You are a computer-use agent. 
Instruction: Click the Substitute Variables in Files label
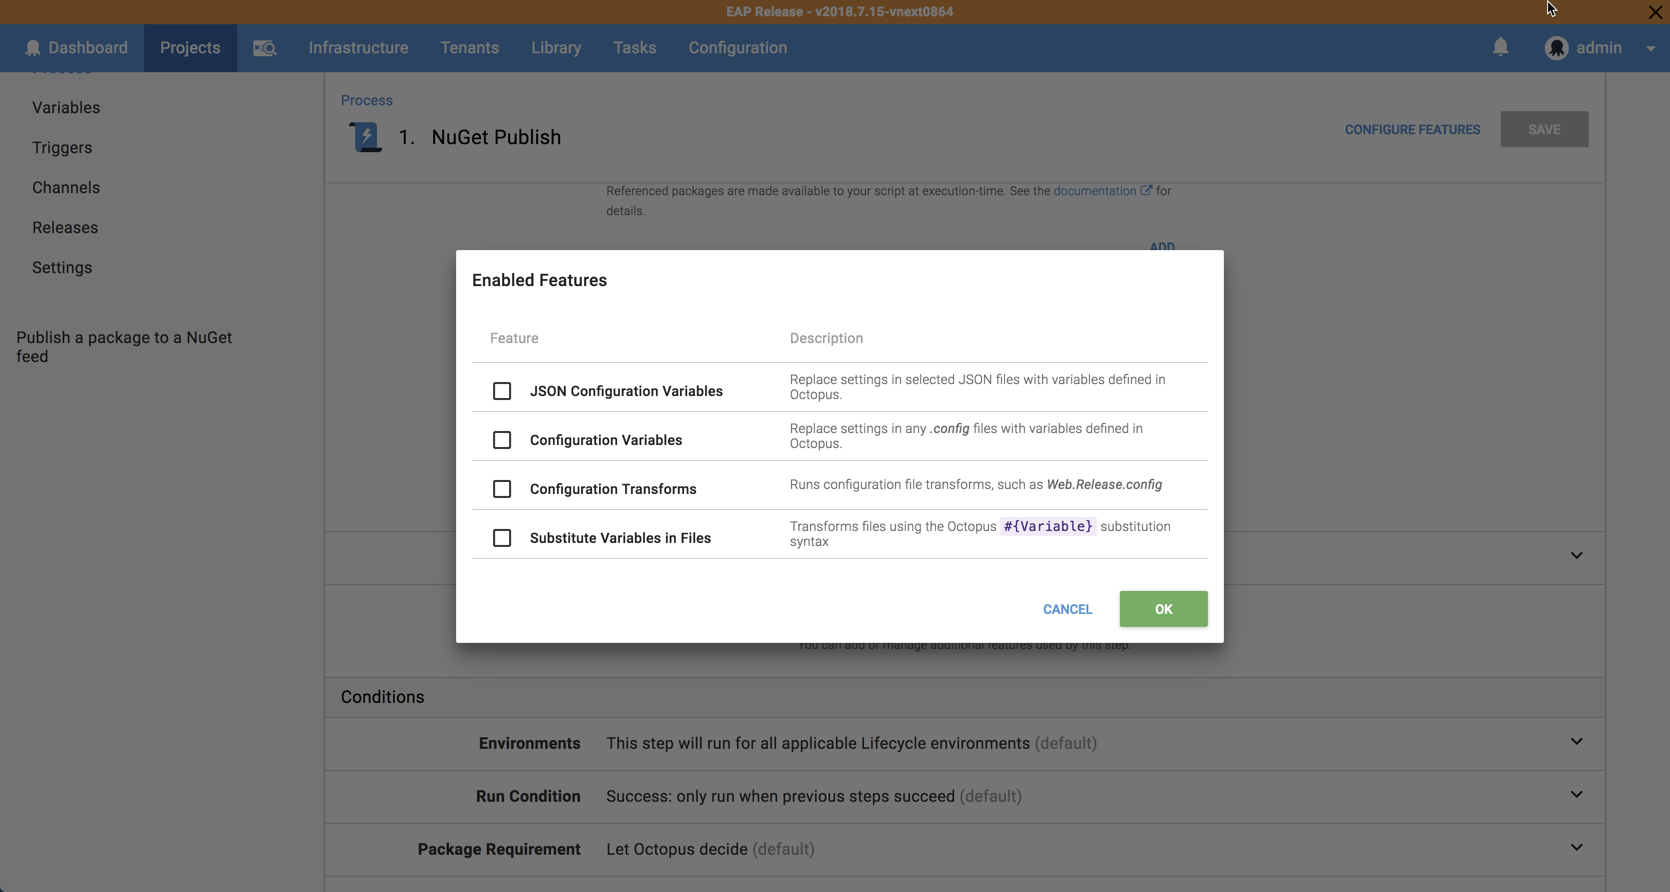click(620, 538)
